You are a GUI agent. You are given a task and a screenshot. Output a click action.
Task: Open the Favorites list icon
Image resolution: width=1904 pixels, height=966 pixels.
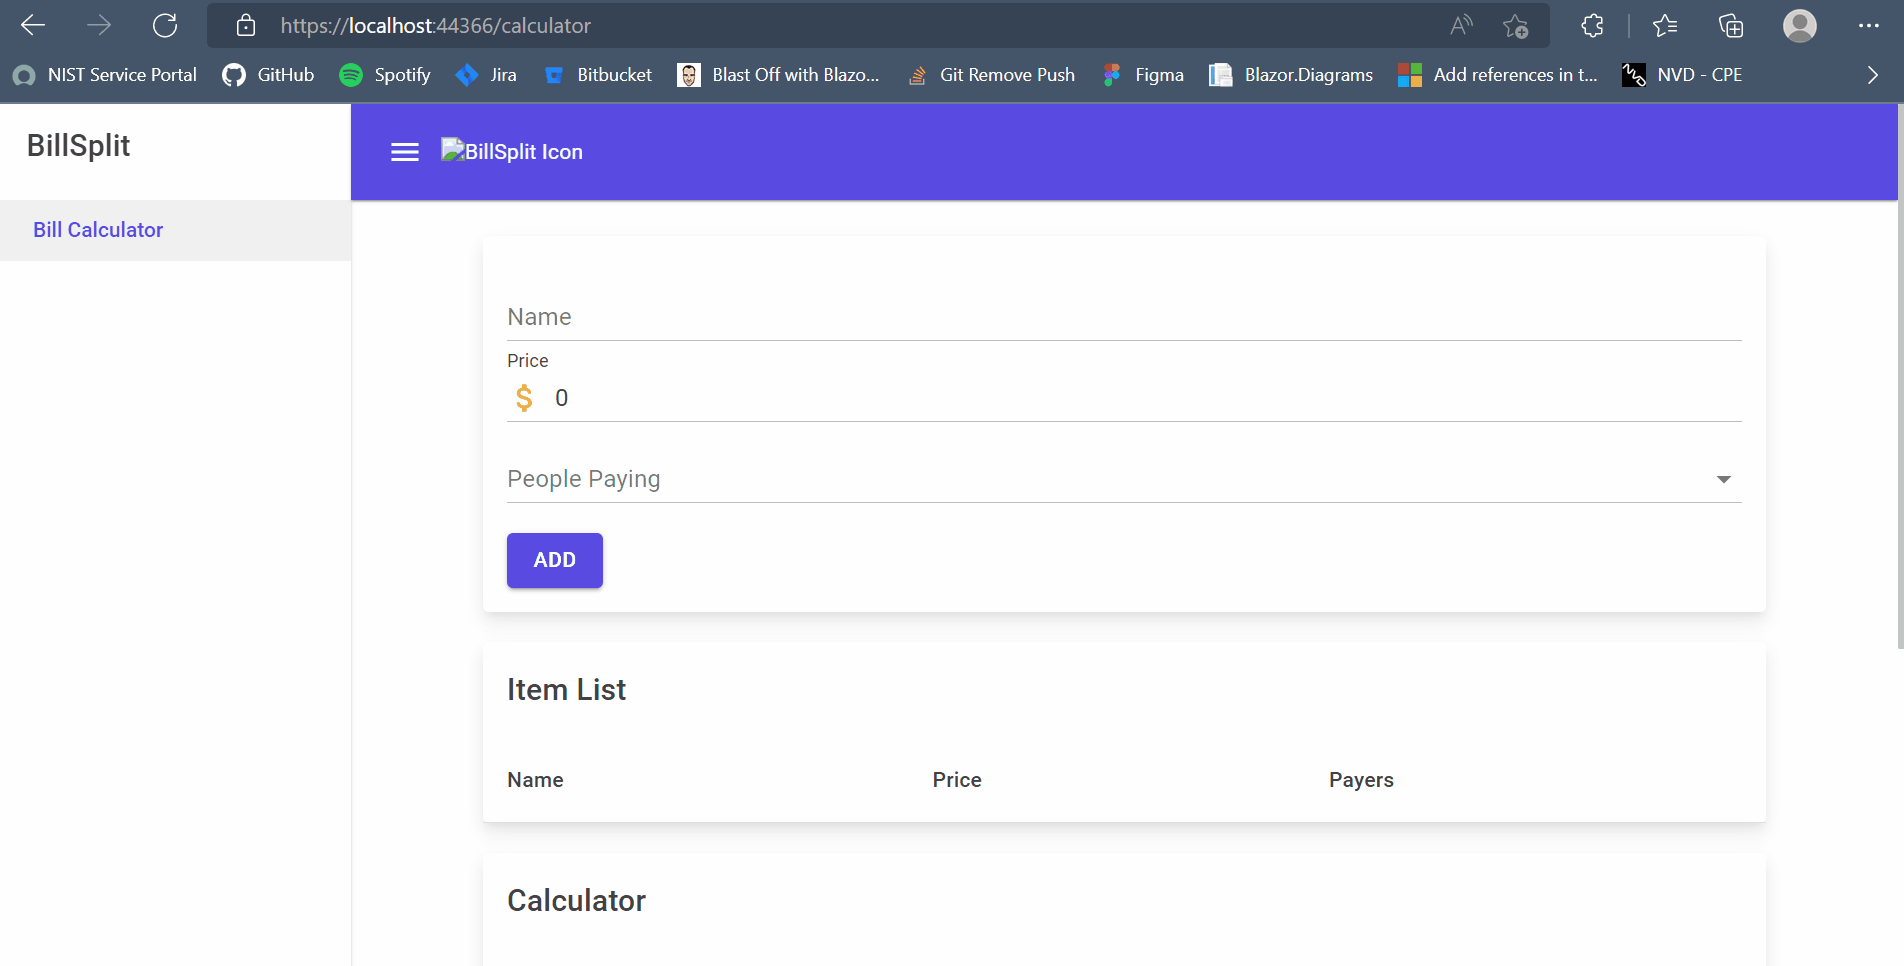coord(1665,26)
